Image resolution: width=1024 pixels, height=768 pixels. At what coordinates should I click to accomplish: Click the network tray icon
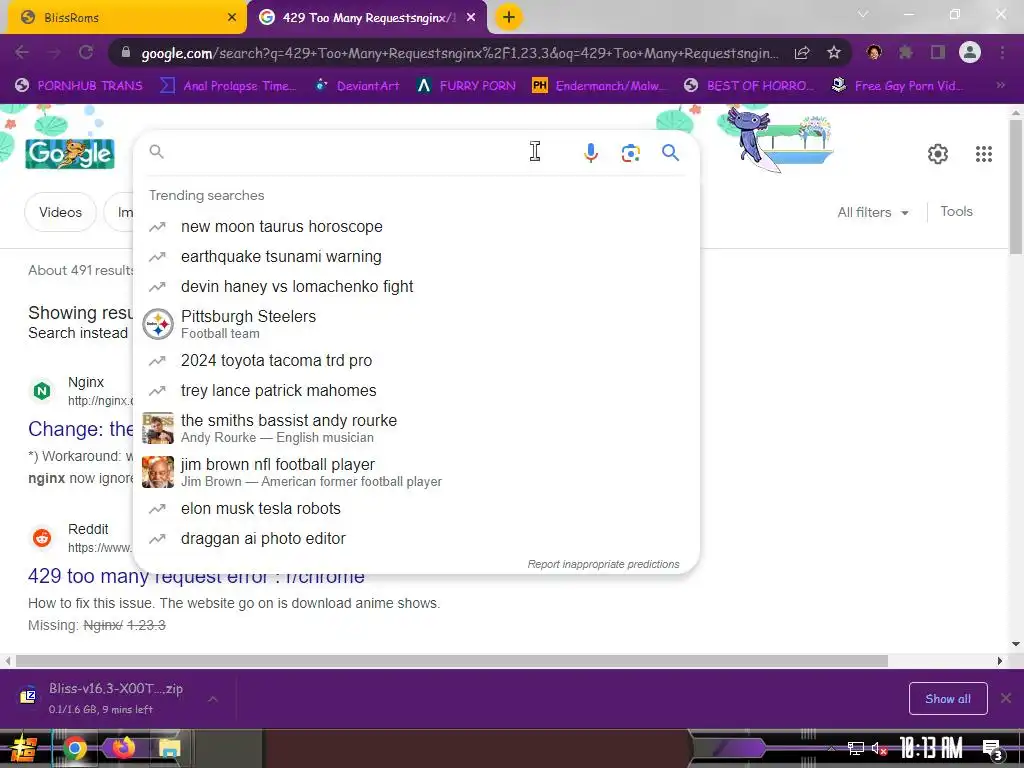855,748
